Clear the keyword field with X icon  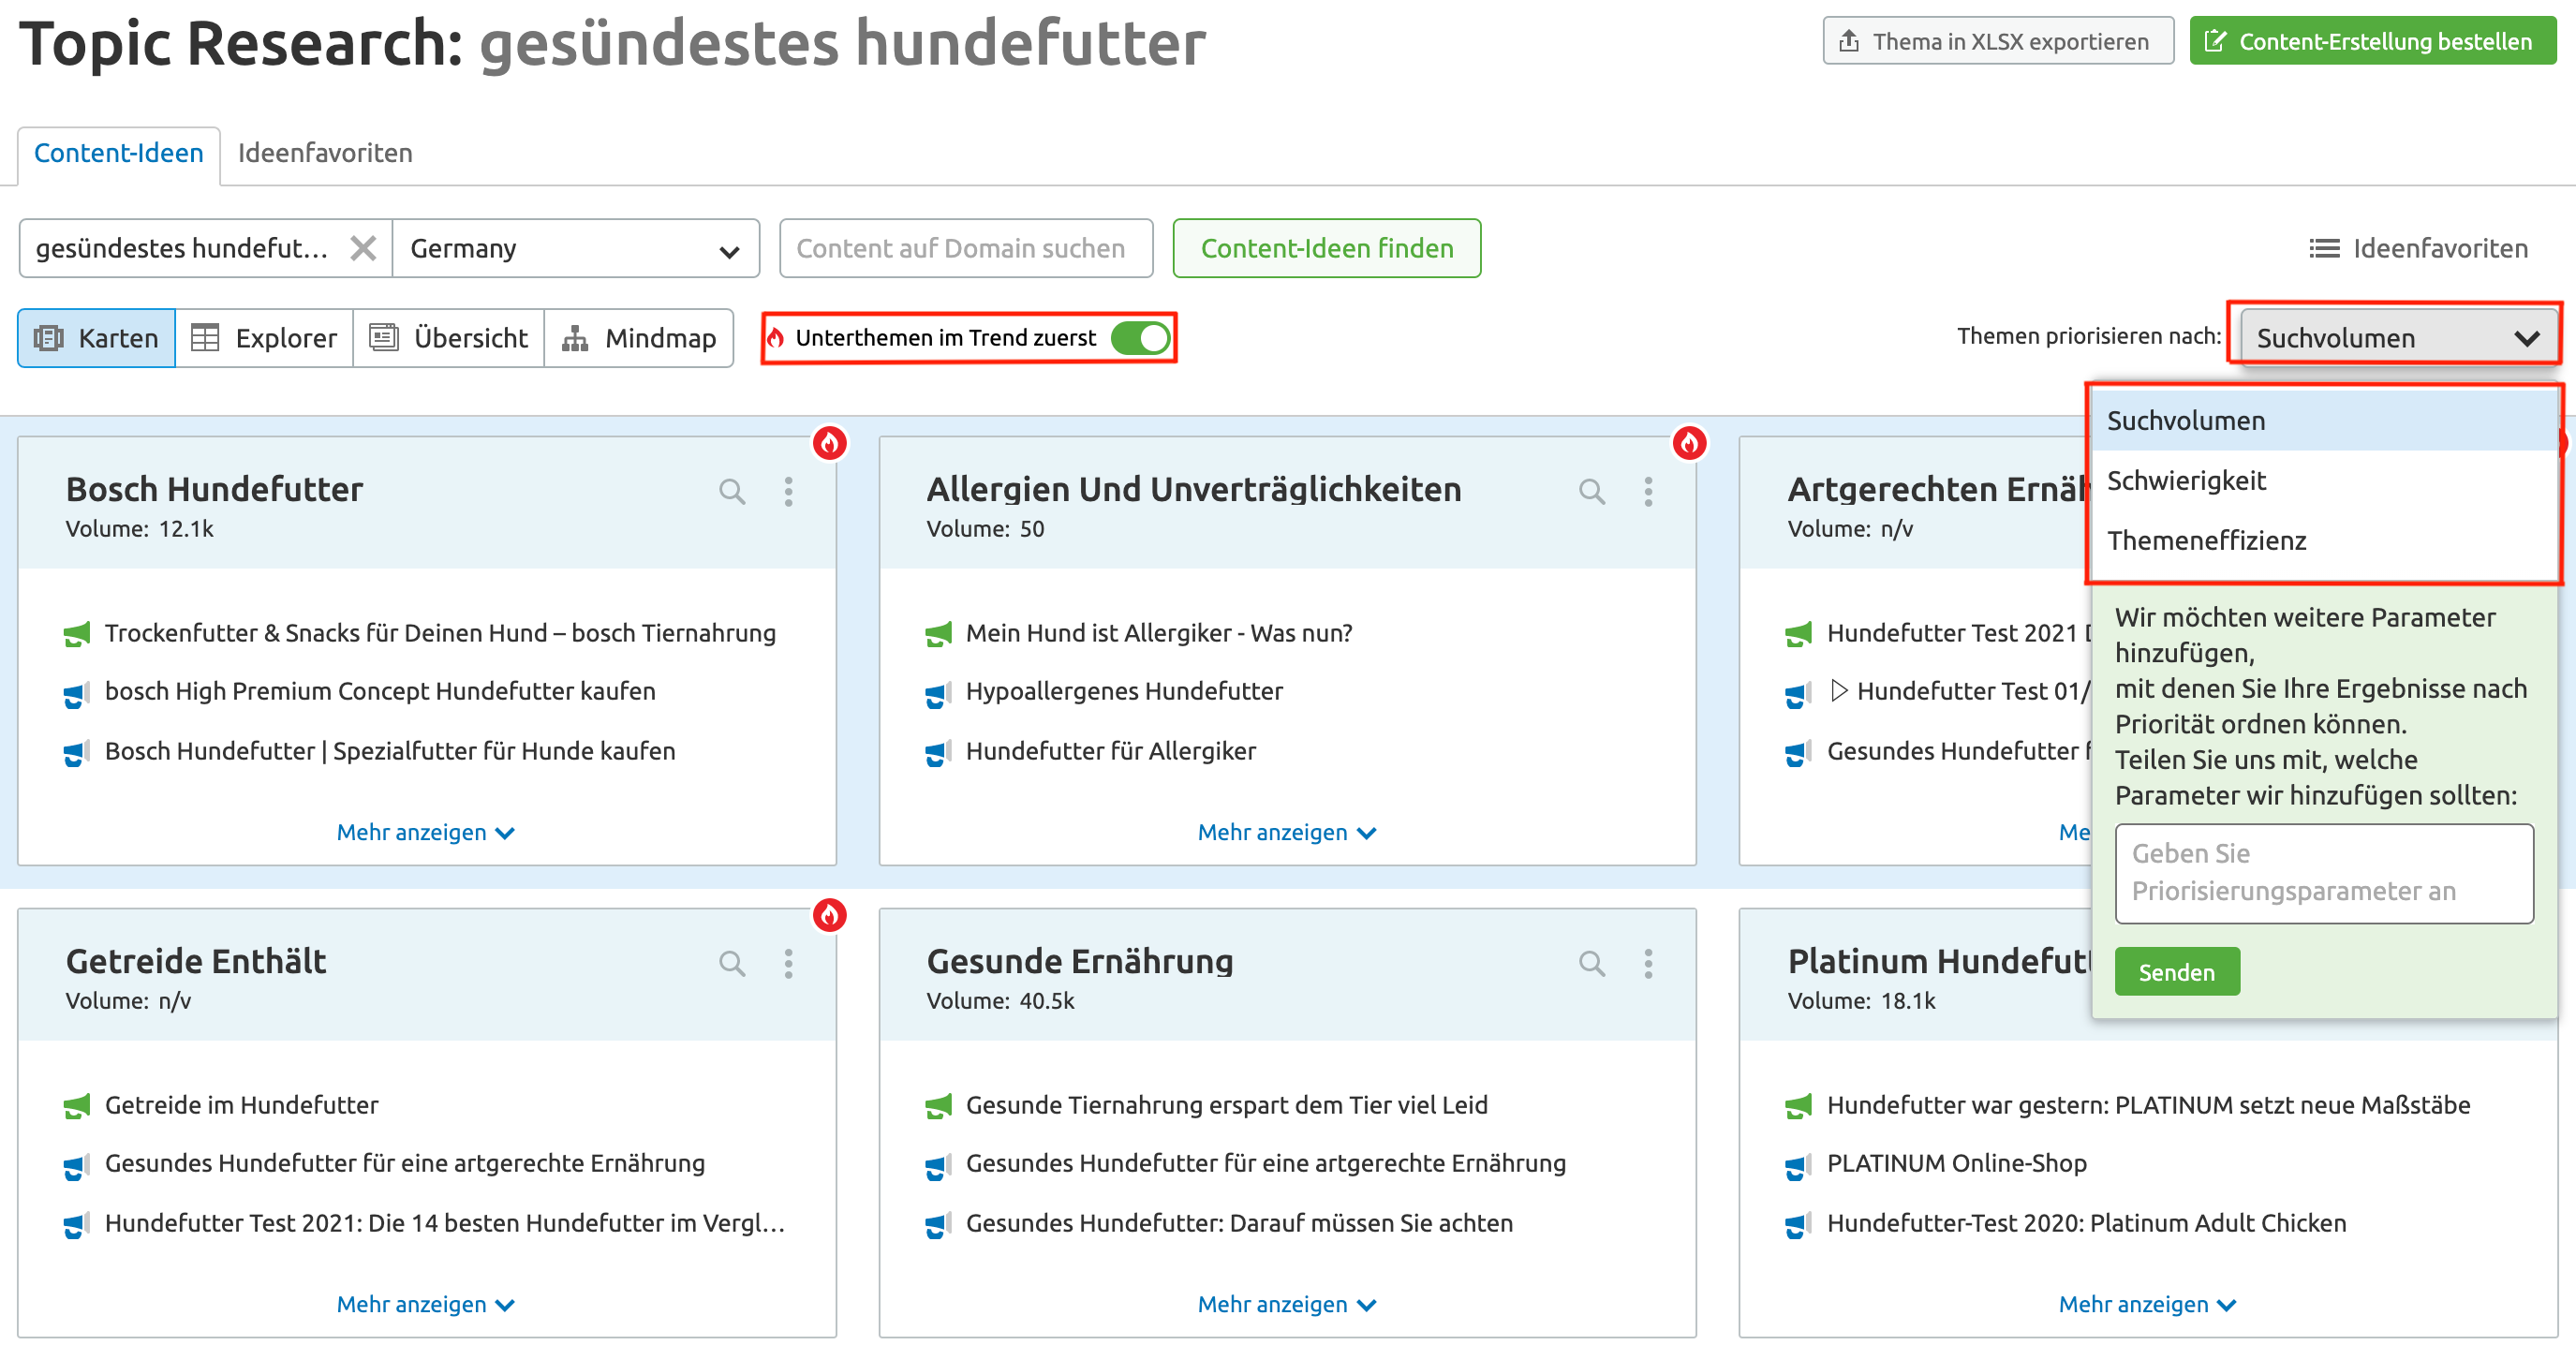(x=363, y=248)
